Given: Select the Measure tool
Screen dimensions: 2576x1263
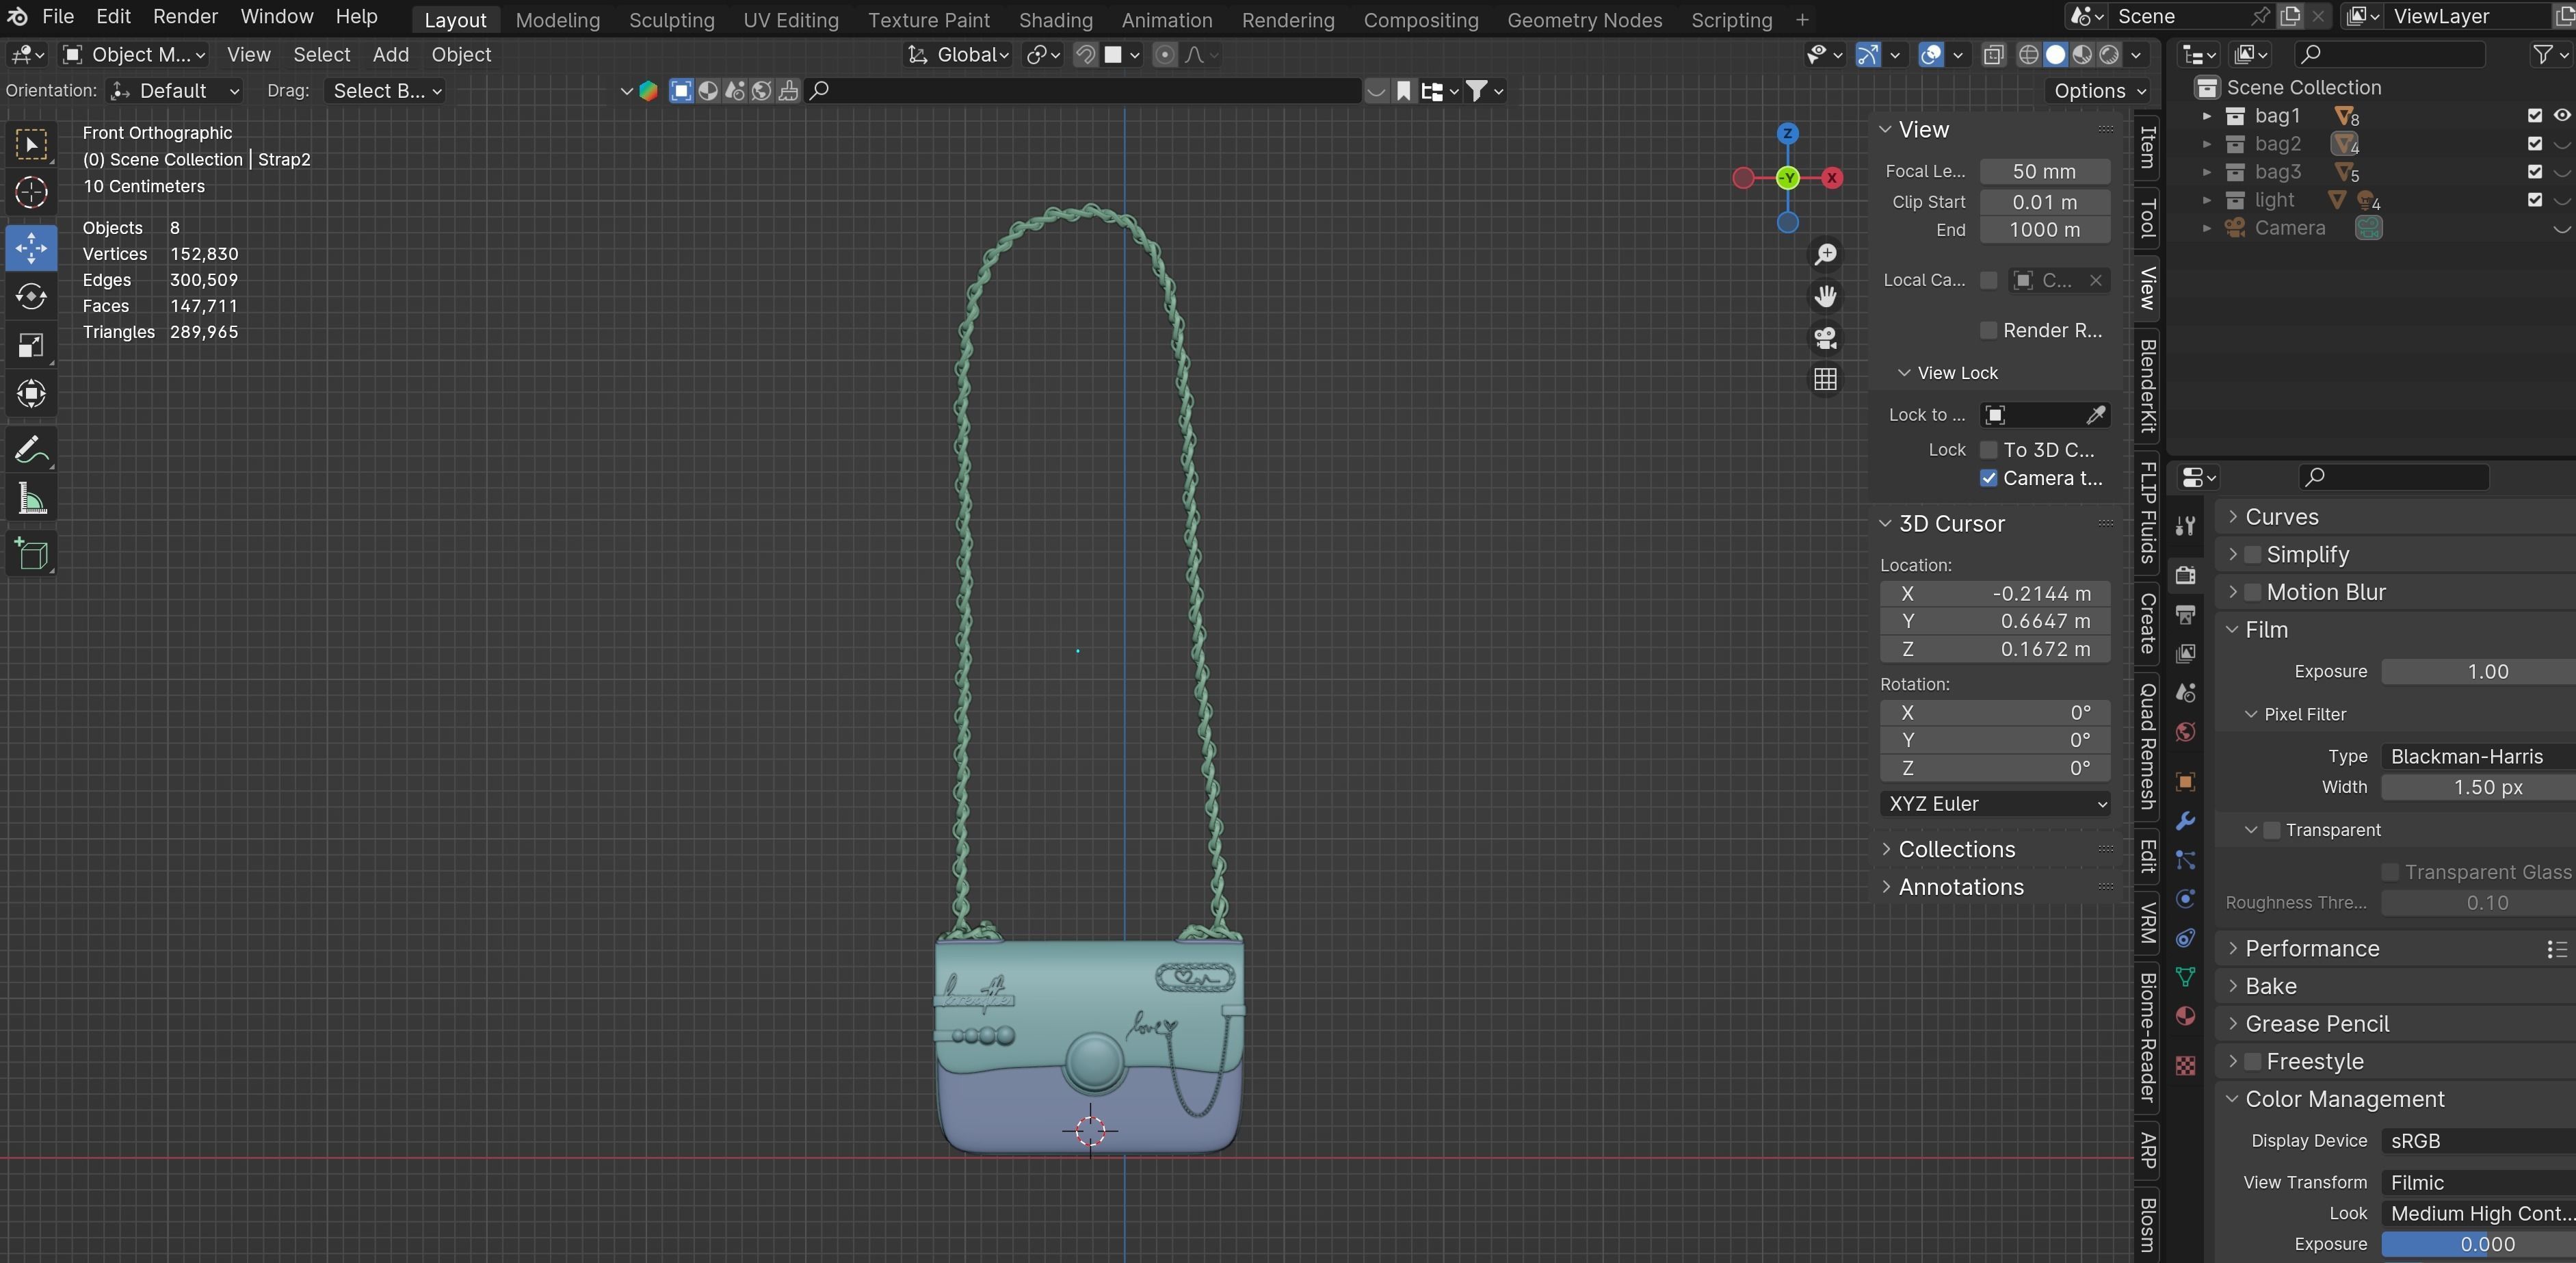Looking at the screenshot, I should (31, 499).
